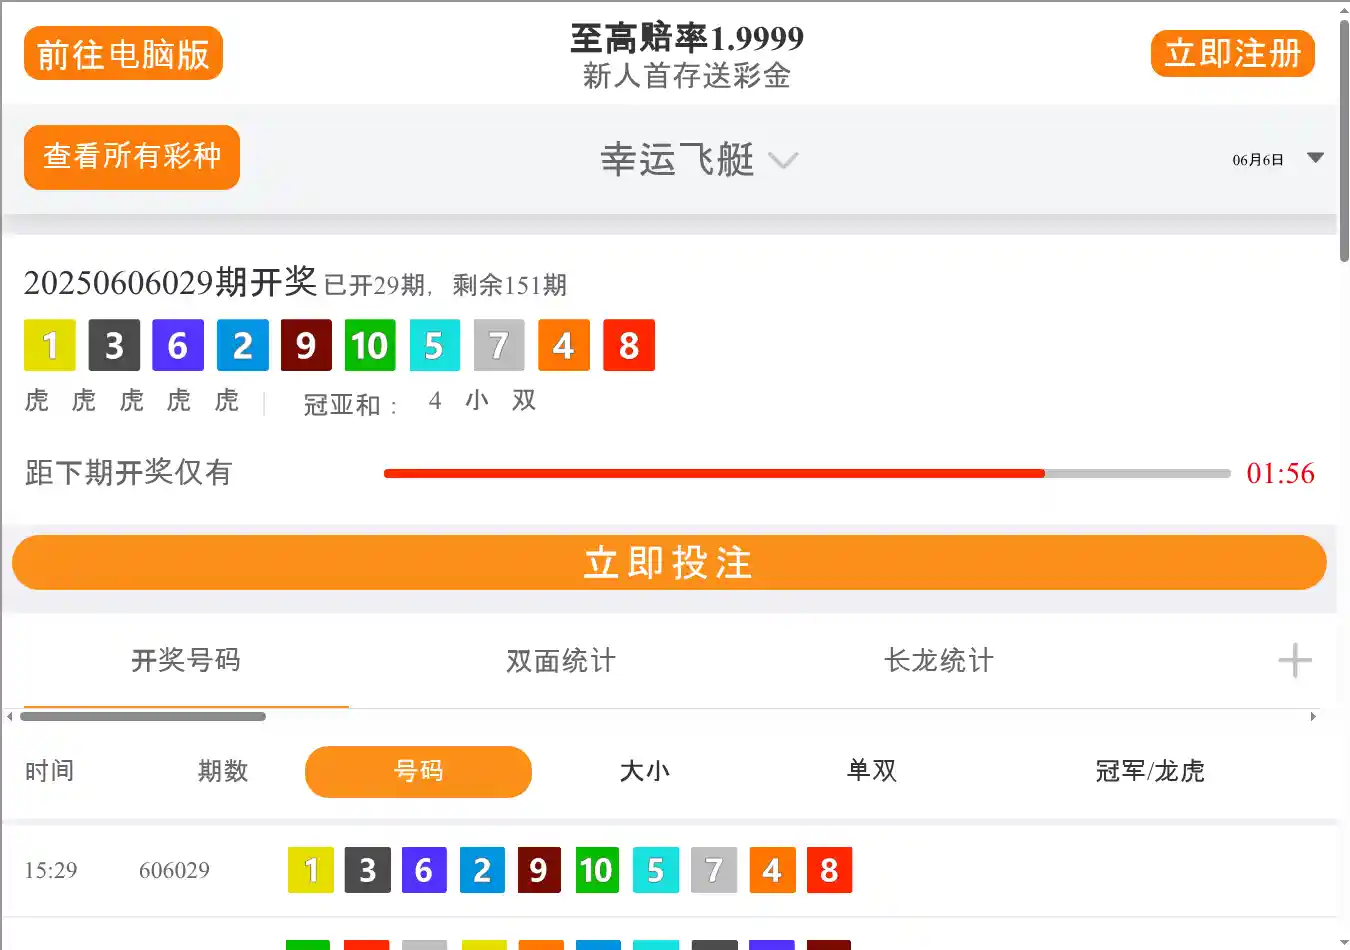1350x950 pixels.
Task: Switch the results view to 大小
Action: [x=645, y=771]
